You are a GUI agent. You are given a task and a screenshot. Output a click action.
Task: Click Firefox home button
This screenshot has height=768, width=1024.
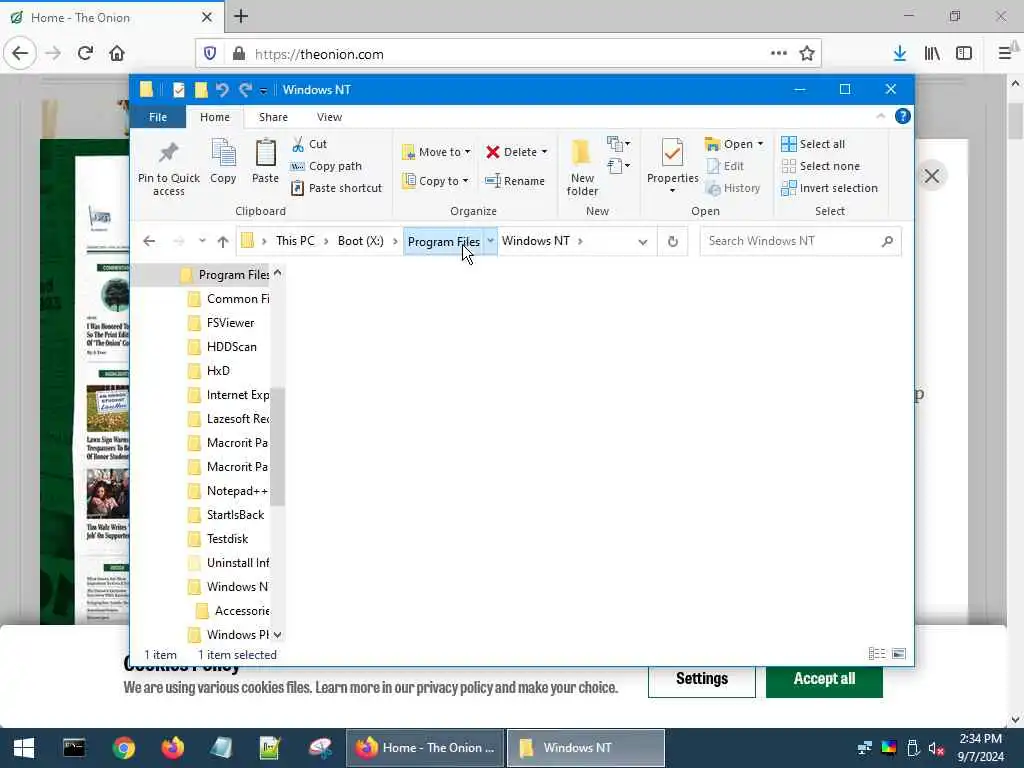pyautogui.click(x=117, y=53)
